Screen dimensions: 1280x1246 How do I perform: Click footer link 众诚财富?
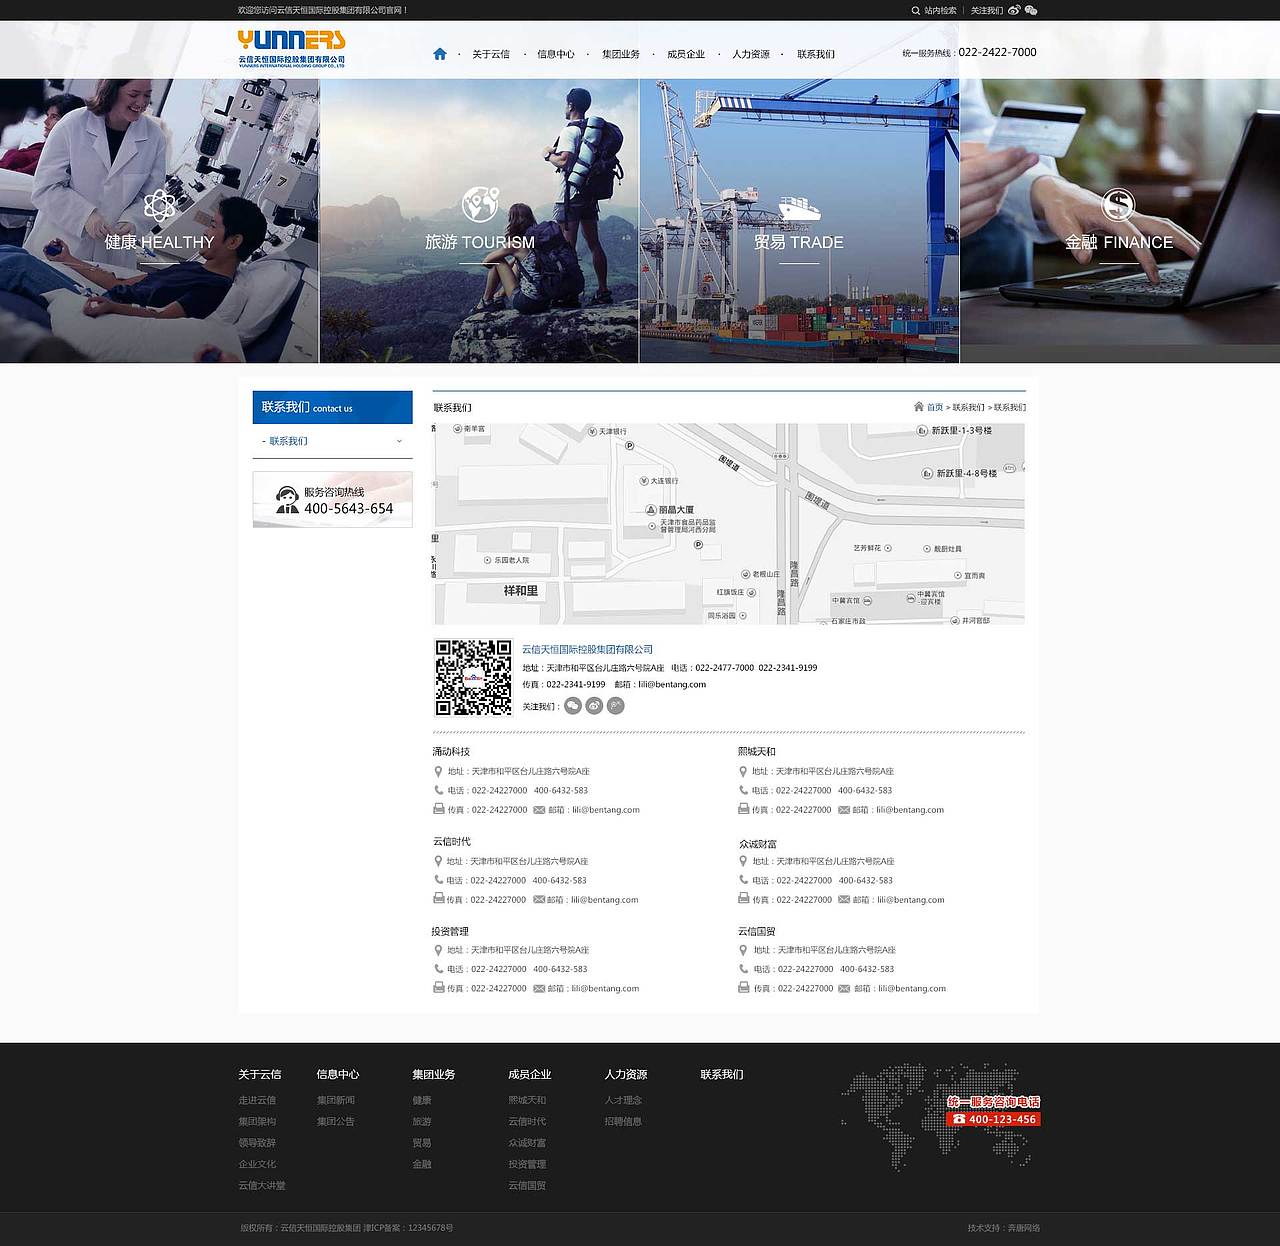[527, 1142]
